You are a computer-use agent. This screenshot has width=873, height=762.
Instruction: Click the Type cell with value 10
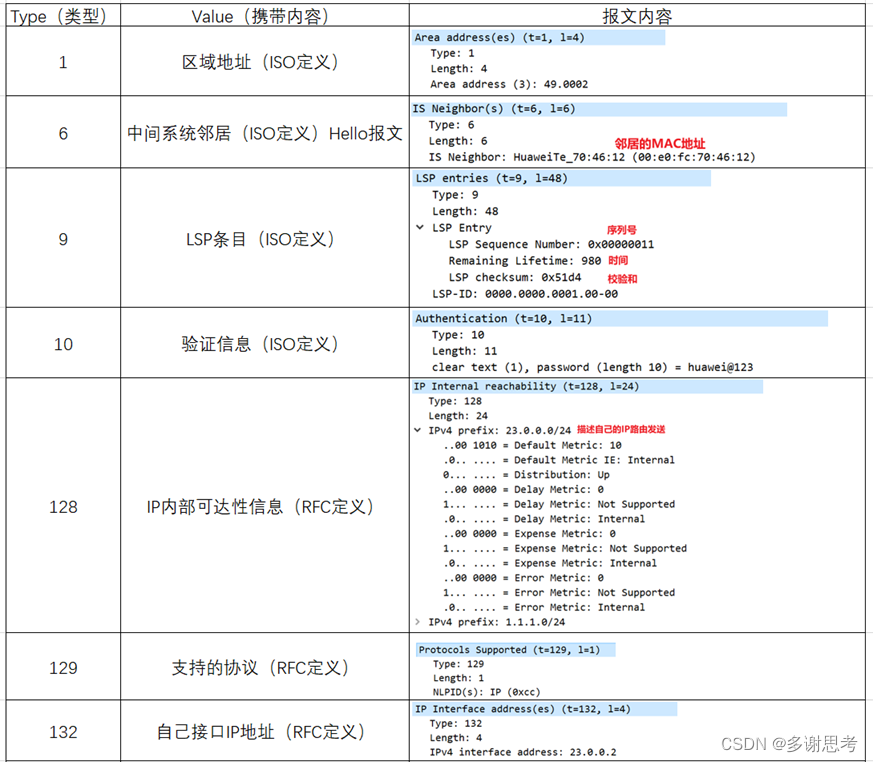tap(63, 344)
